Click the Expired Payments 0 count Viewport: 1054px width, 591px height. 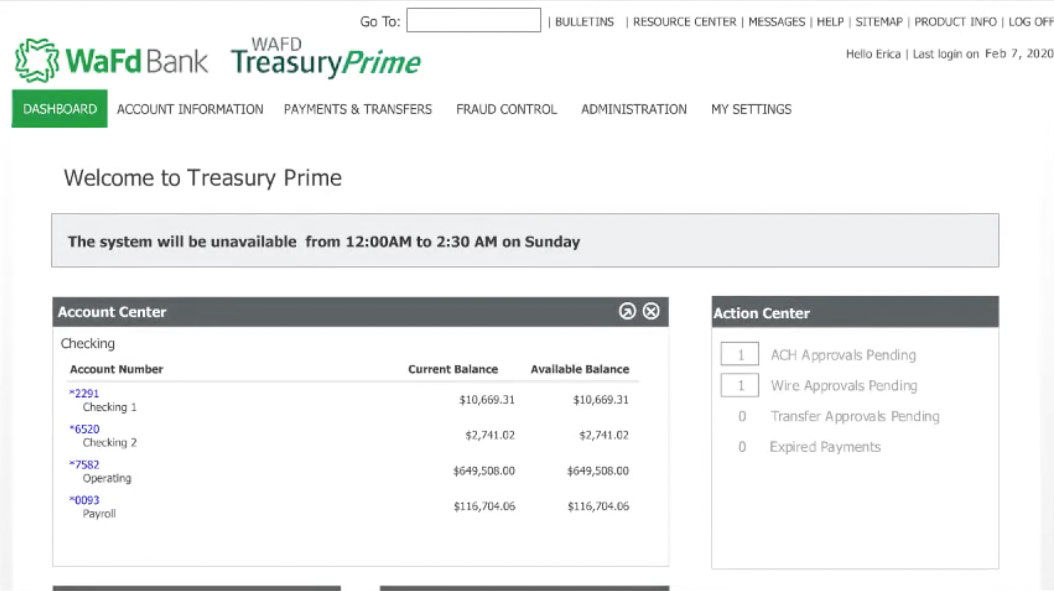pos(741,447)
